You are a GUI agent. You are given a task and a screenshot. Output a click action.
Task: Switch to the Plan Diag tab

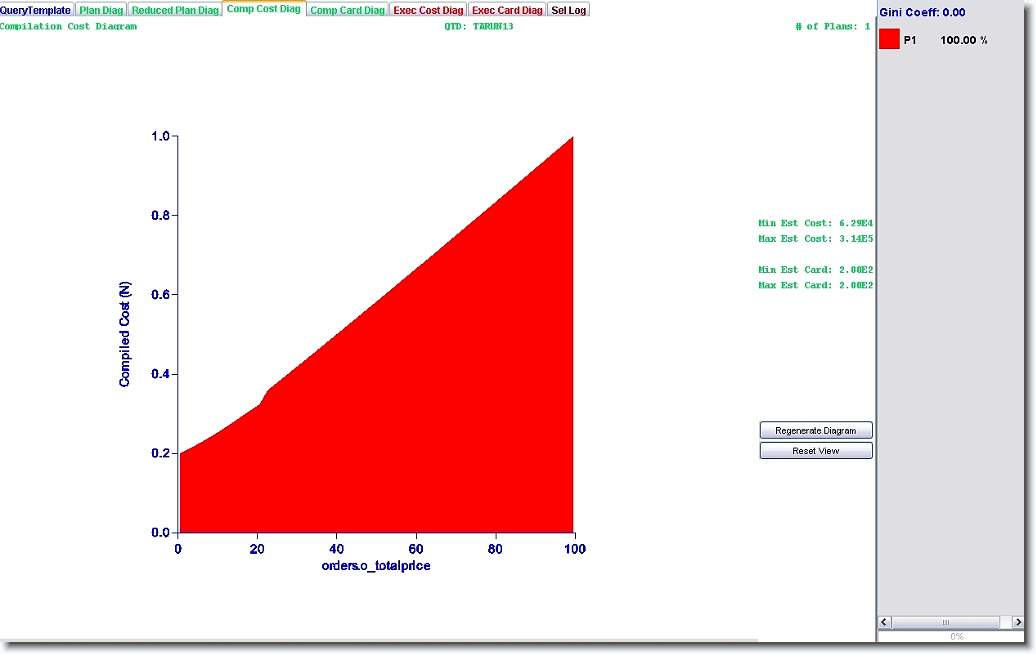pyautogui.click(x=101, y=10)
